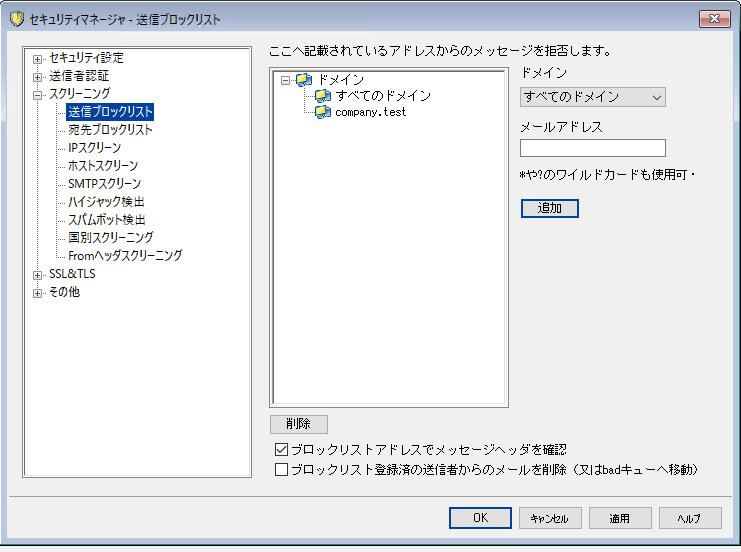The image size is (741, 552).
Task: Expand the SSL&TLS tree node
Action: (x=38, y=274)
